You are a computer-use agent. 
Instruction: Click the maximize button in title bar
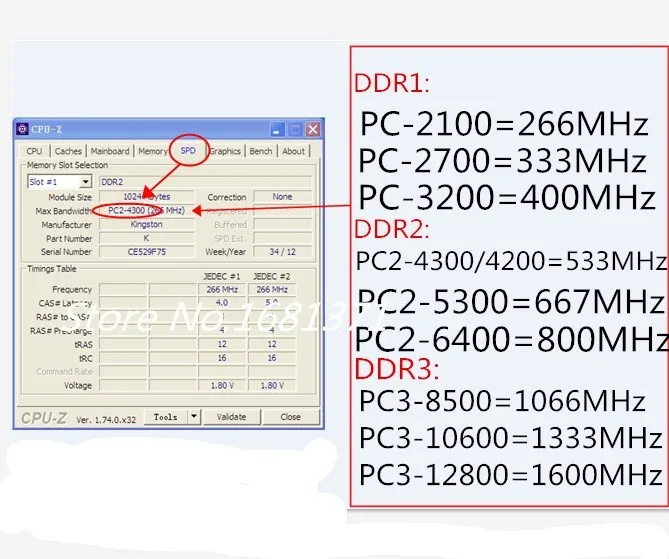pyautogui.click(x=294, y=129)
